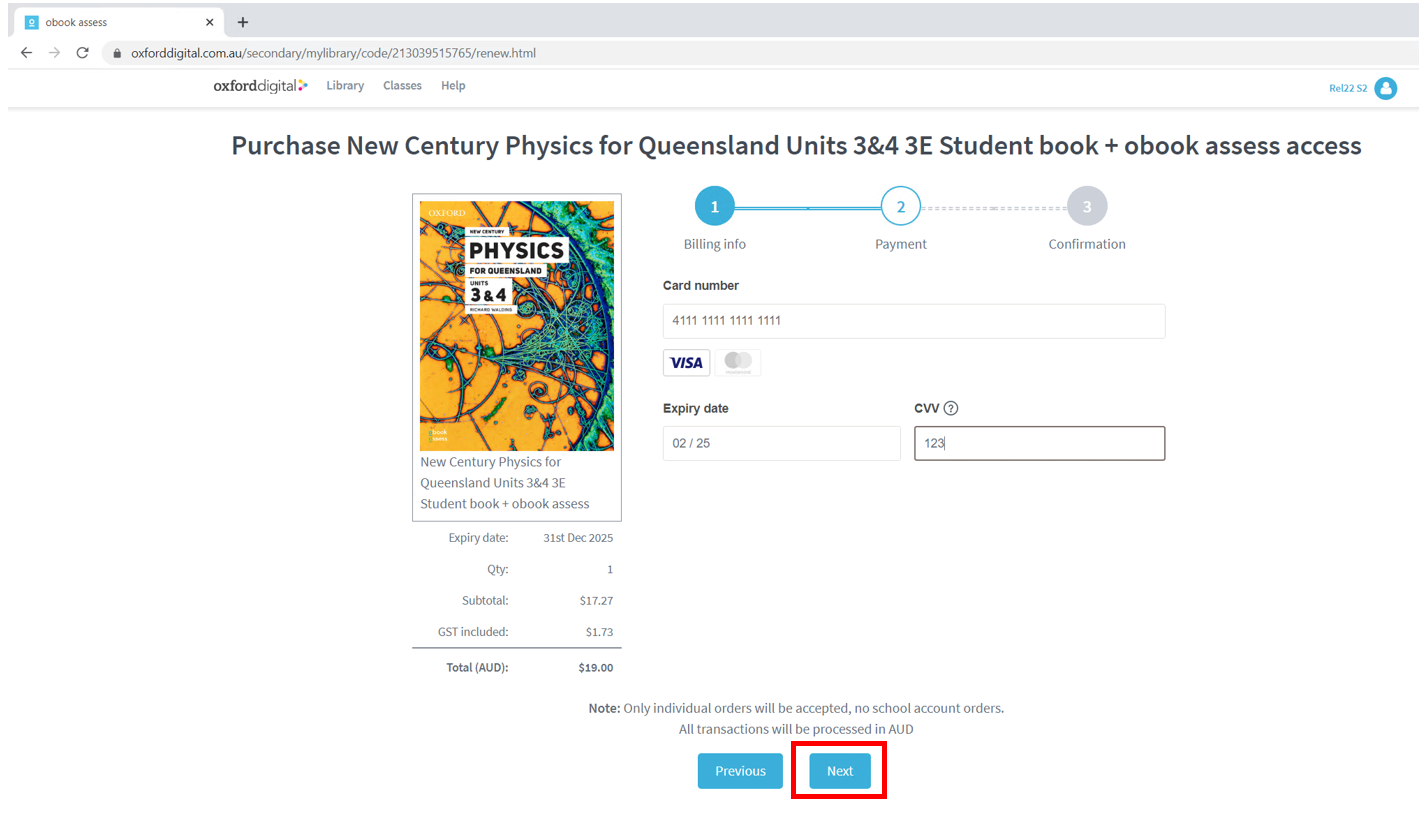Click into the Card number field
Screen dimensions: 1419x819
(913, 321)
